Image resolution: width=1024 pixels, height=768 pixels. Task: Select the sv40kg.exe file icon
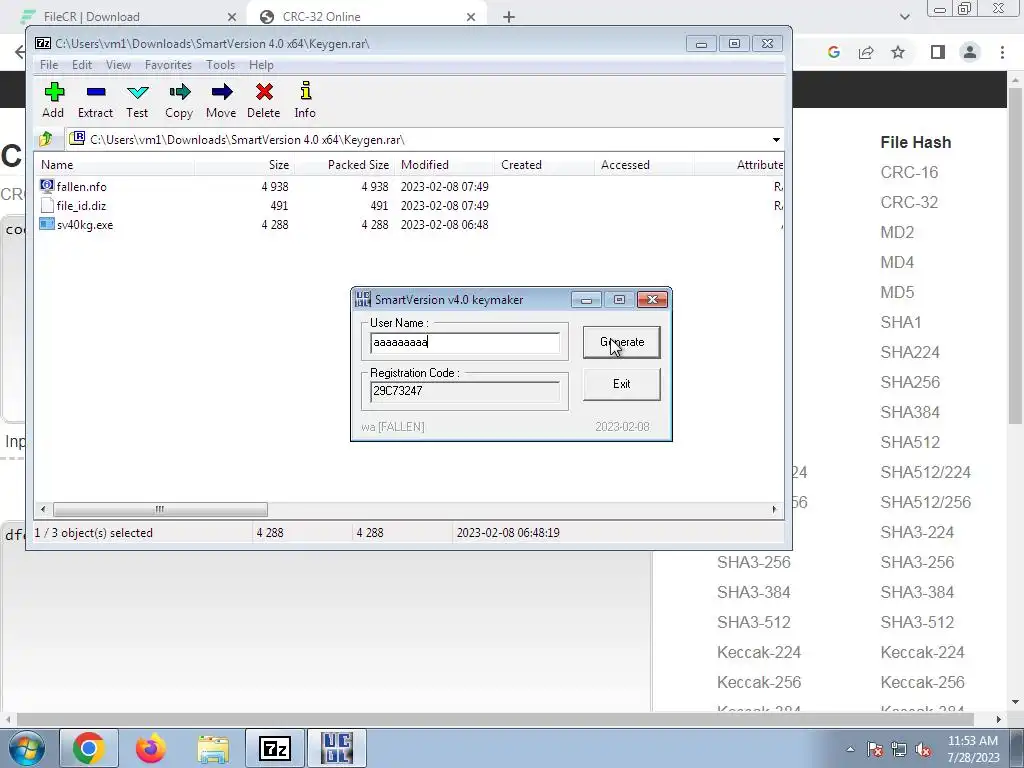46,224
